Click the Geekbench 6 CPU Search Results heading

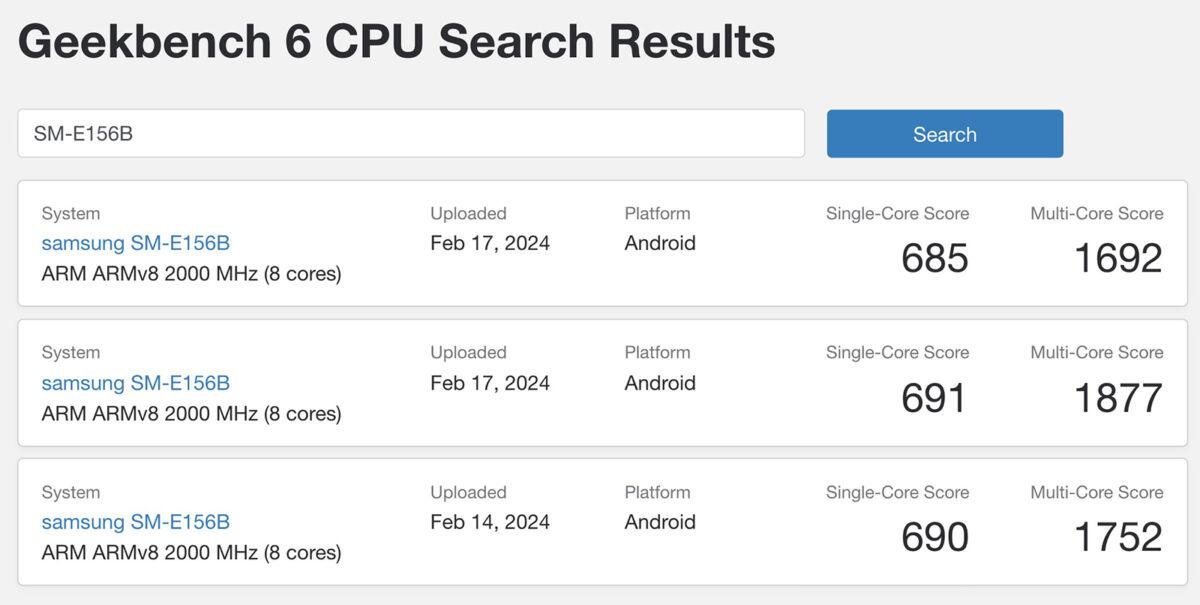396,42
